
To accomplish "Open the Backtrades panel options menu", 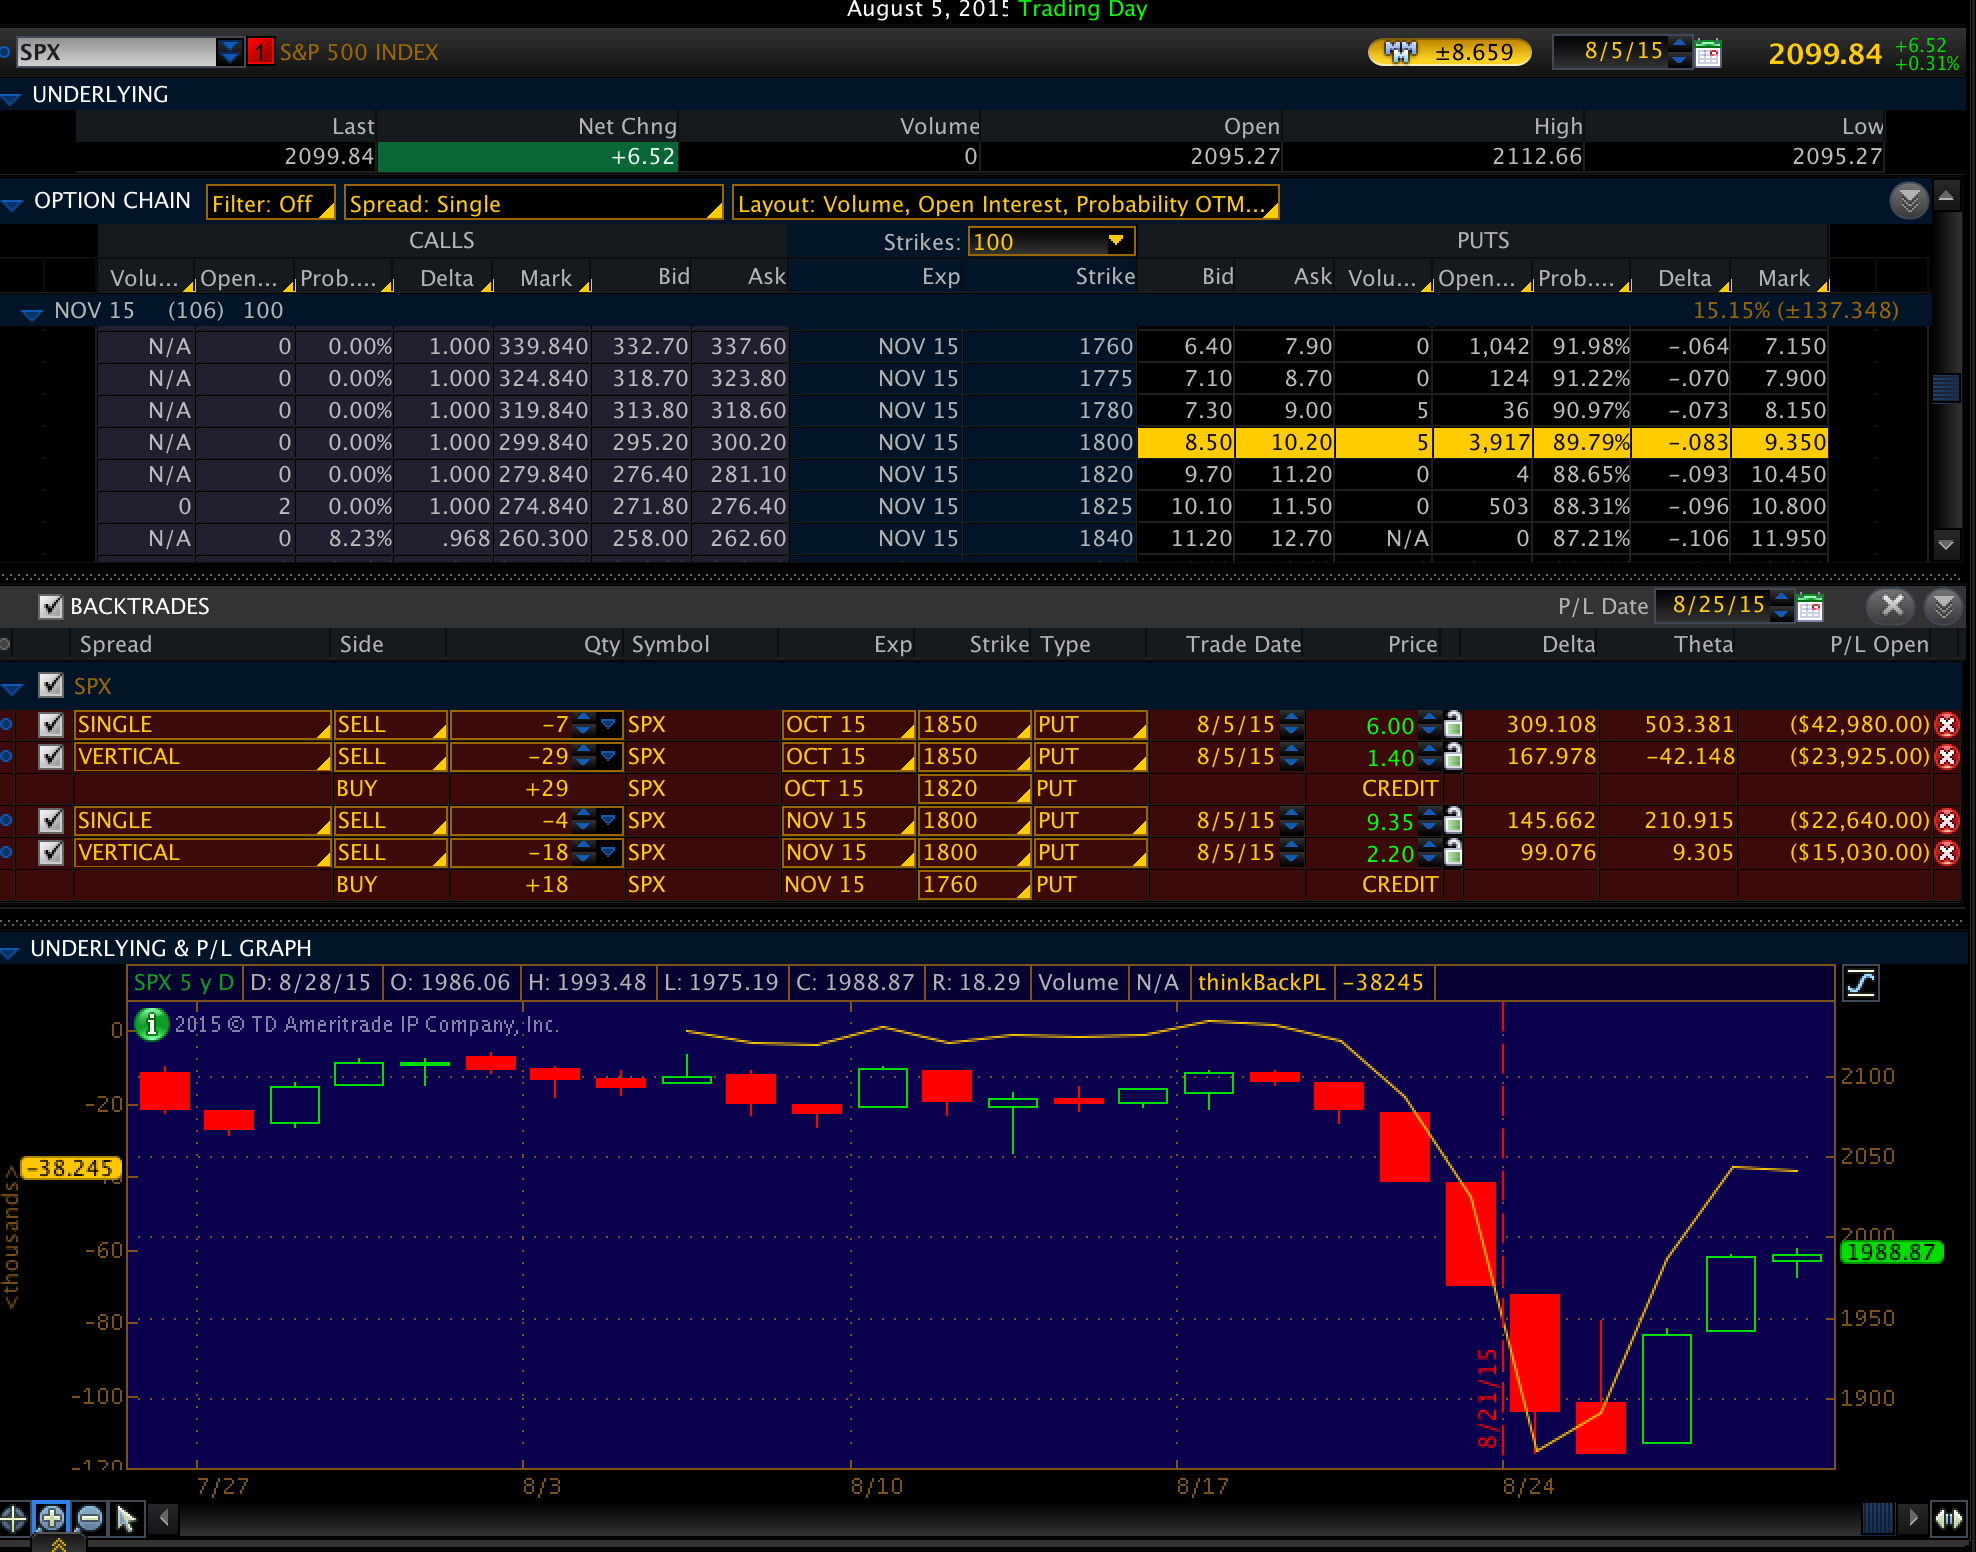I will 1944,606.
